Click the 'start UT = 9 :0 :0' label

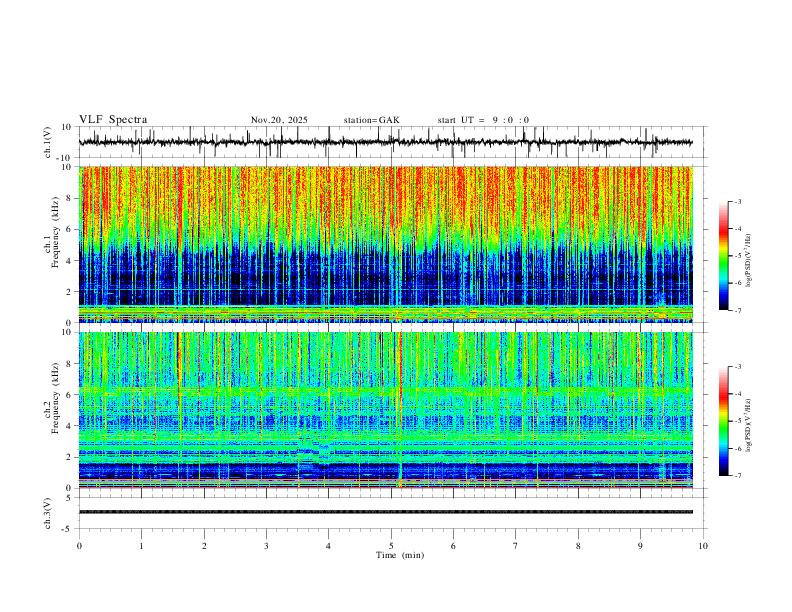coord(483,120)
